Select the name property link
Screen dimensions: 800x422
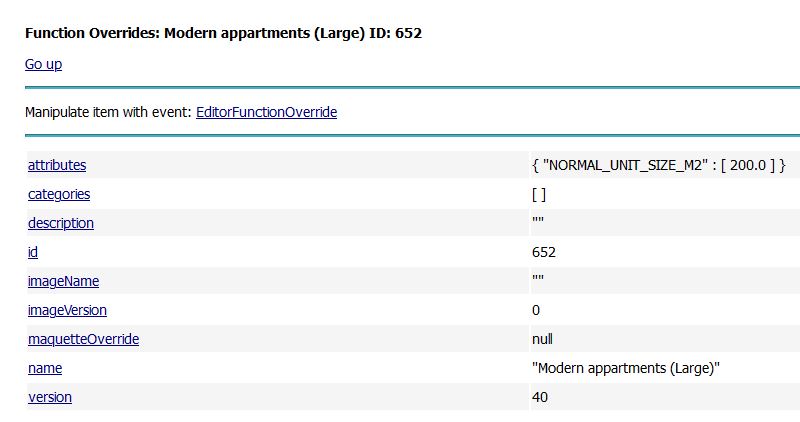point(45,368)
